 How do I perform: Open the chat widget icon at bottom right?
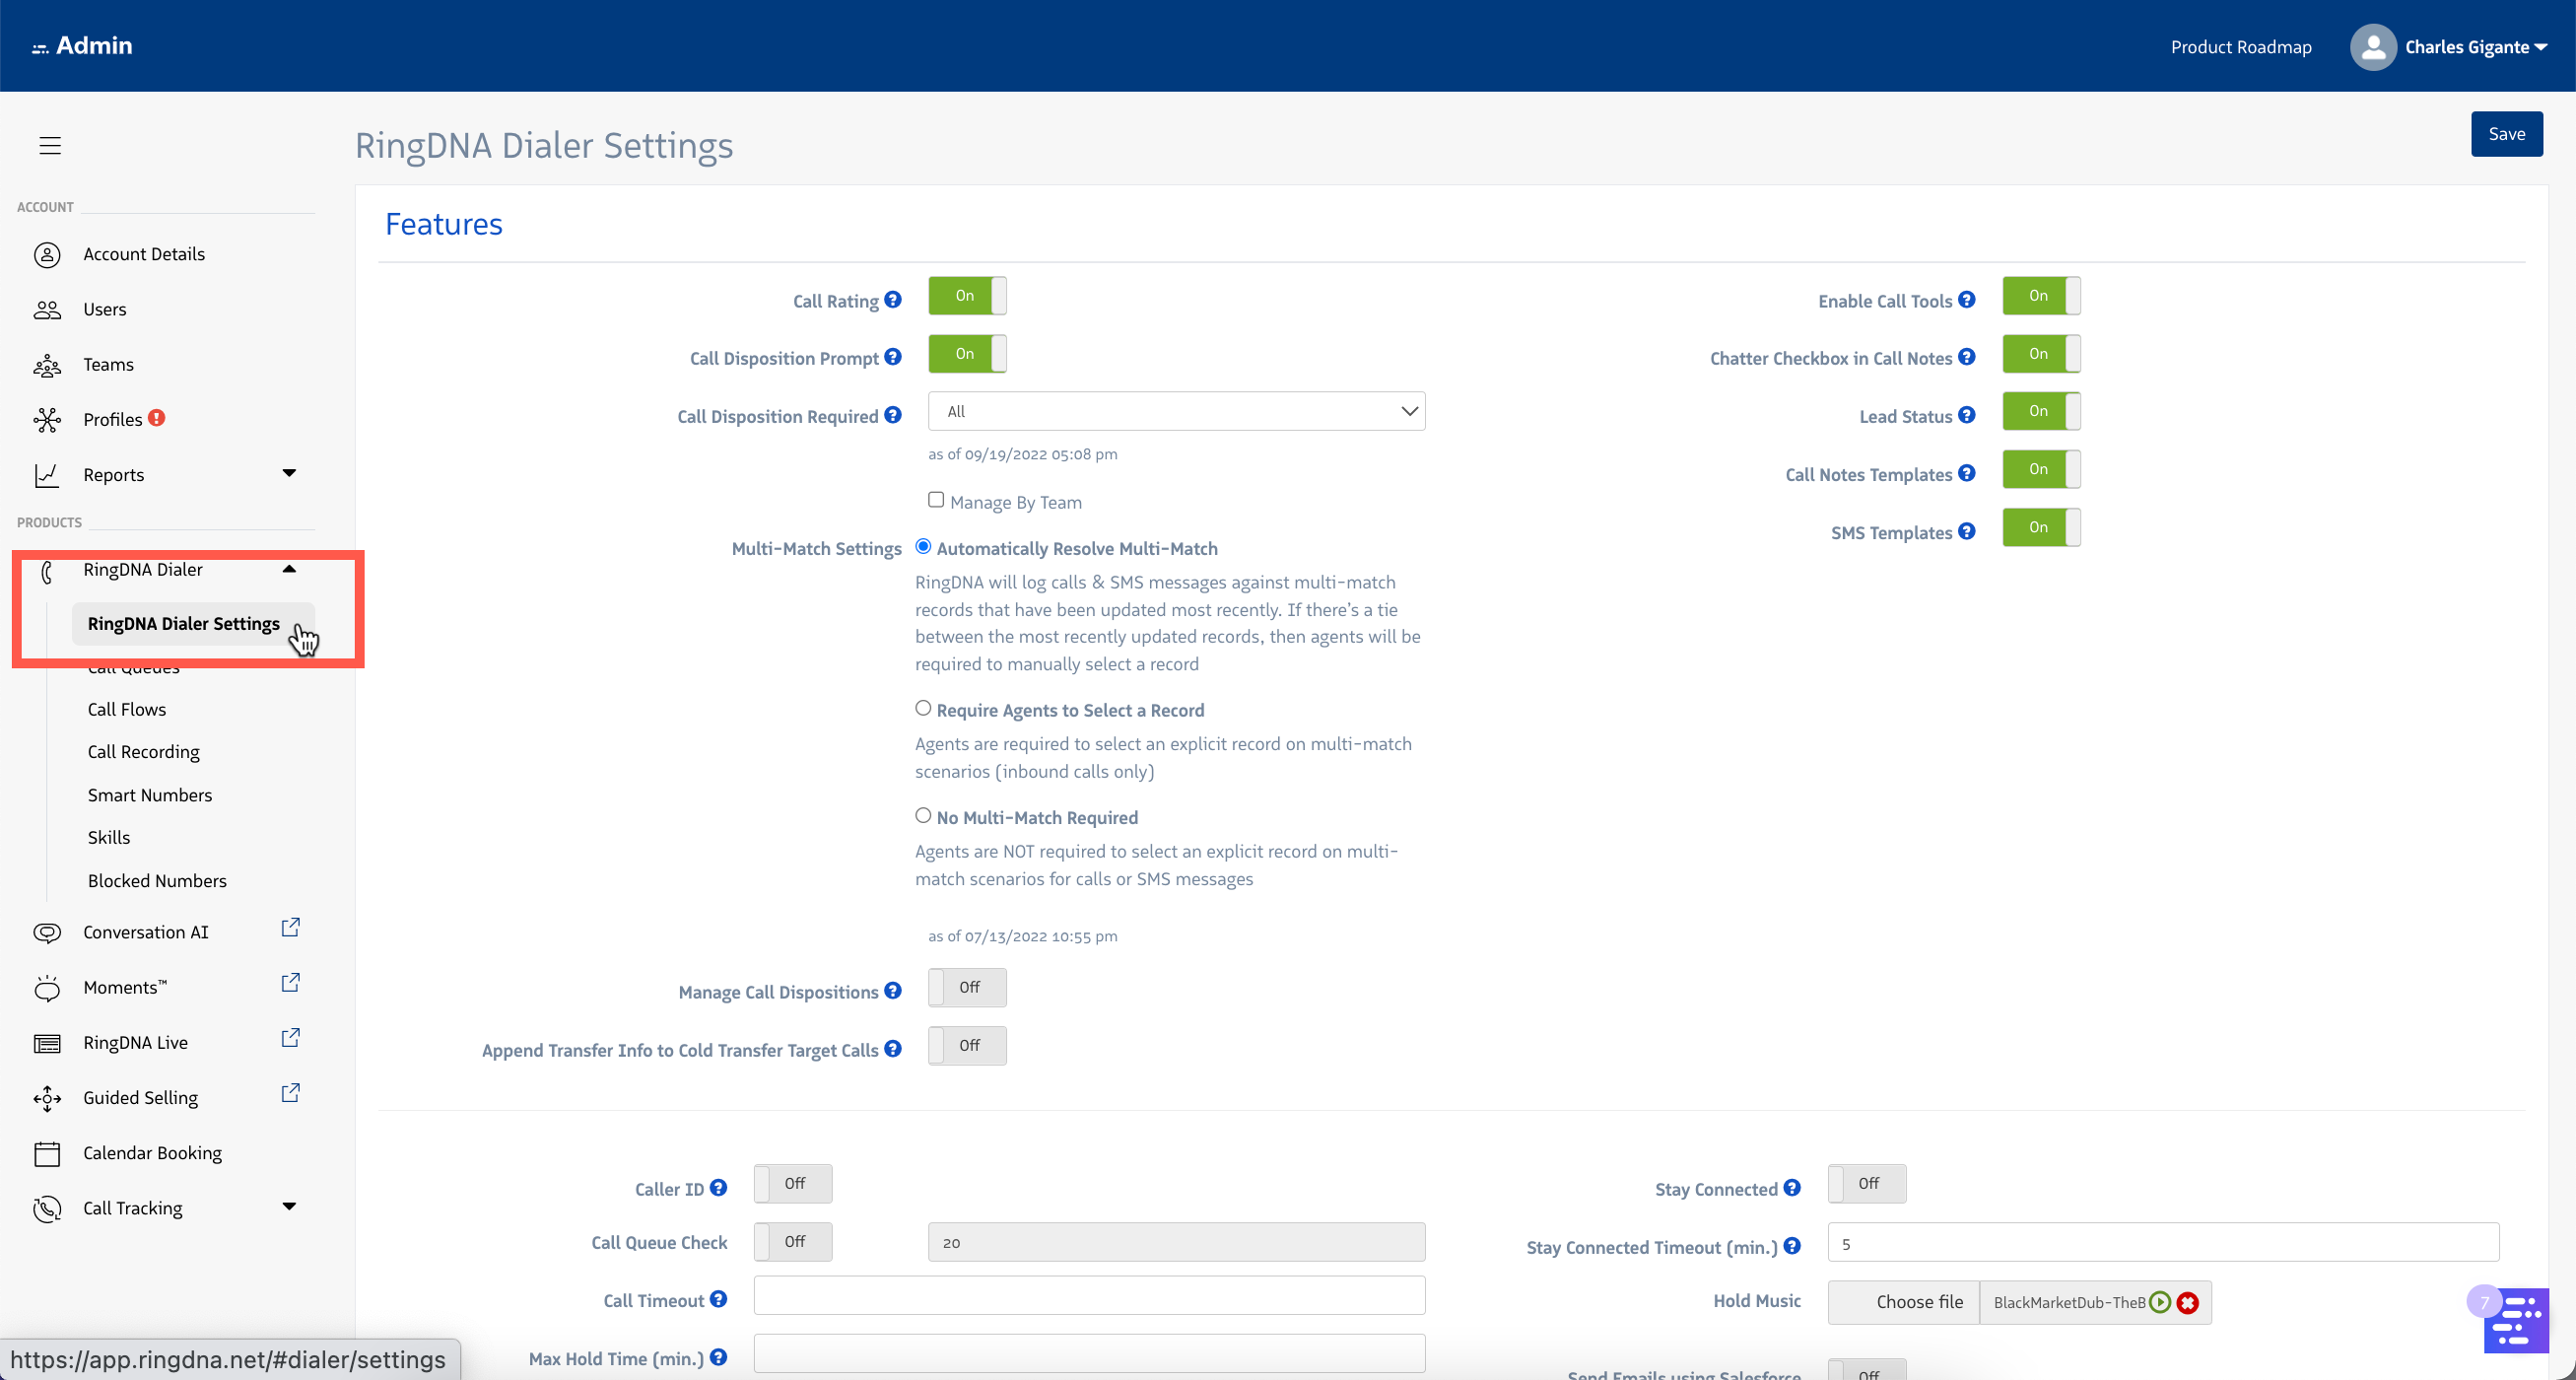(x=2514, y=1321)
